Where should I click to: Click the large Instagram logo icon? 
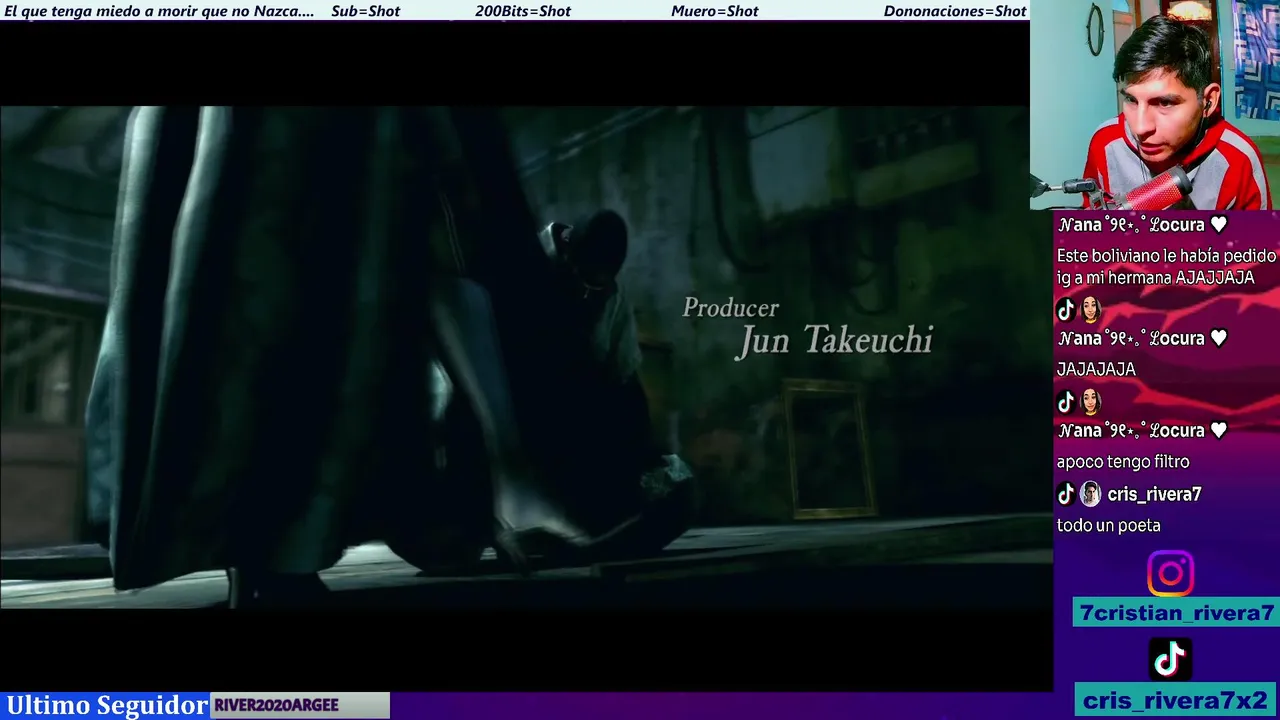[x=1170, y=574]
